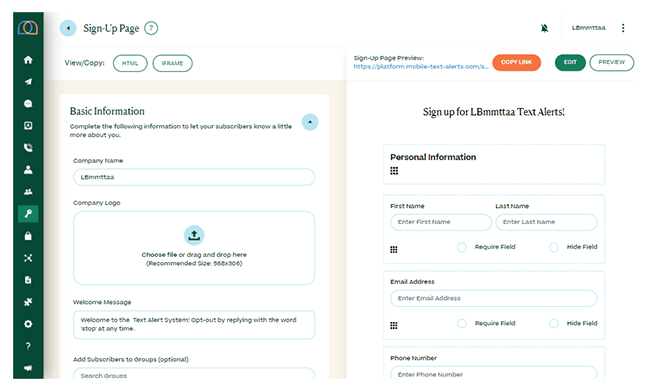Click the 'Basic Information' heading
The image size is (649, 391).
[107, 111]
